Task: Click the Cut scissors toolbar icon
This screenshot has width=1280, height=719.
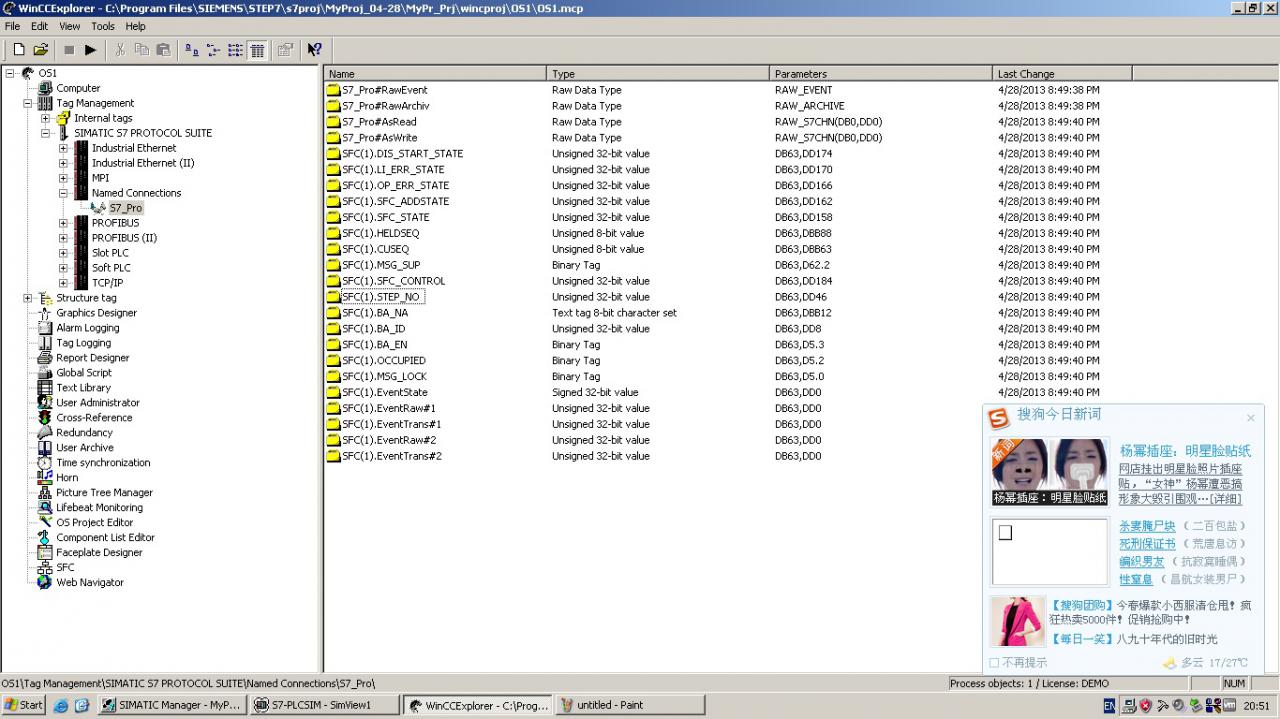Action: [120, 50]
